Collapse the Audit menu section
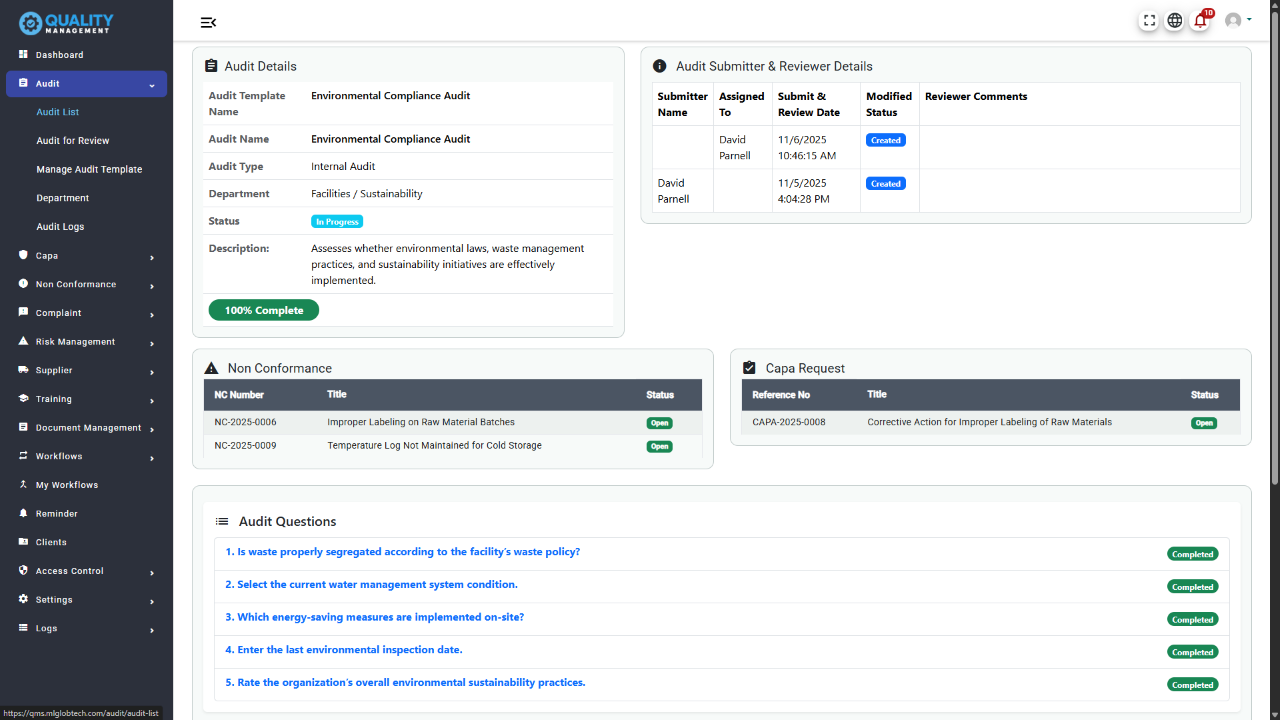 152,85
